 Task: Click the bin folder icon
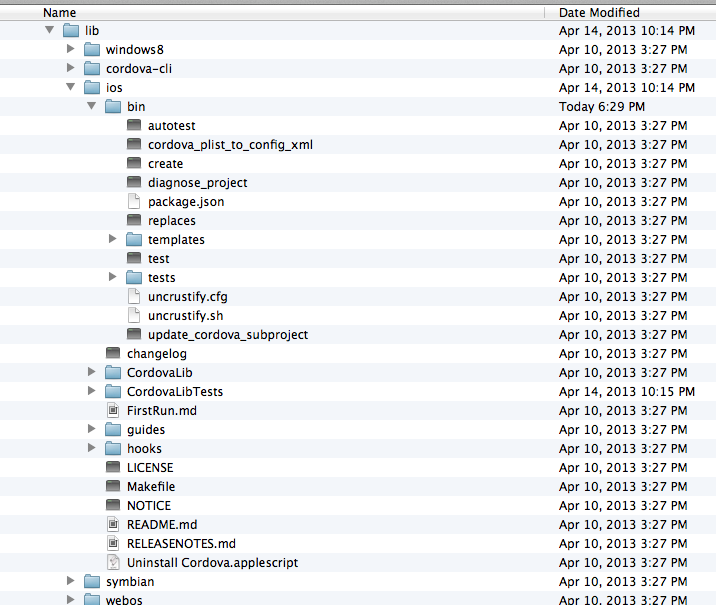point(113,106)
